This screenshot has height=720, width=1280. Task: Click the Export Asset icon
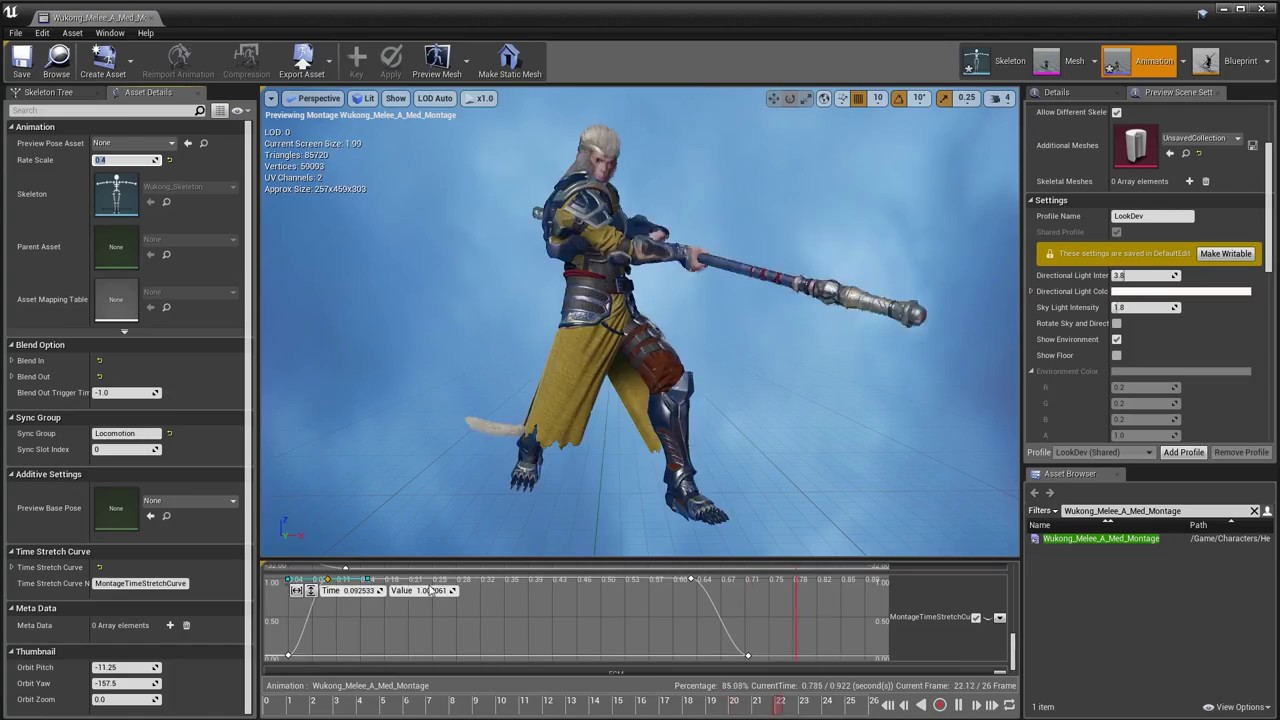(x=302, y=61)
